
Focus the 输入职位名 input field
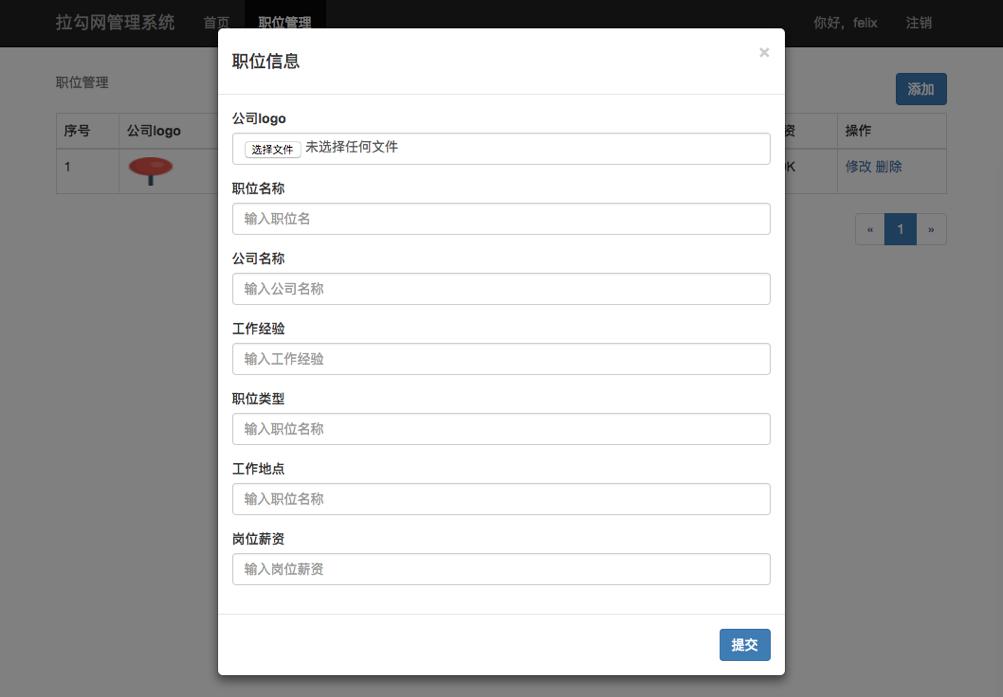[500, 218]
